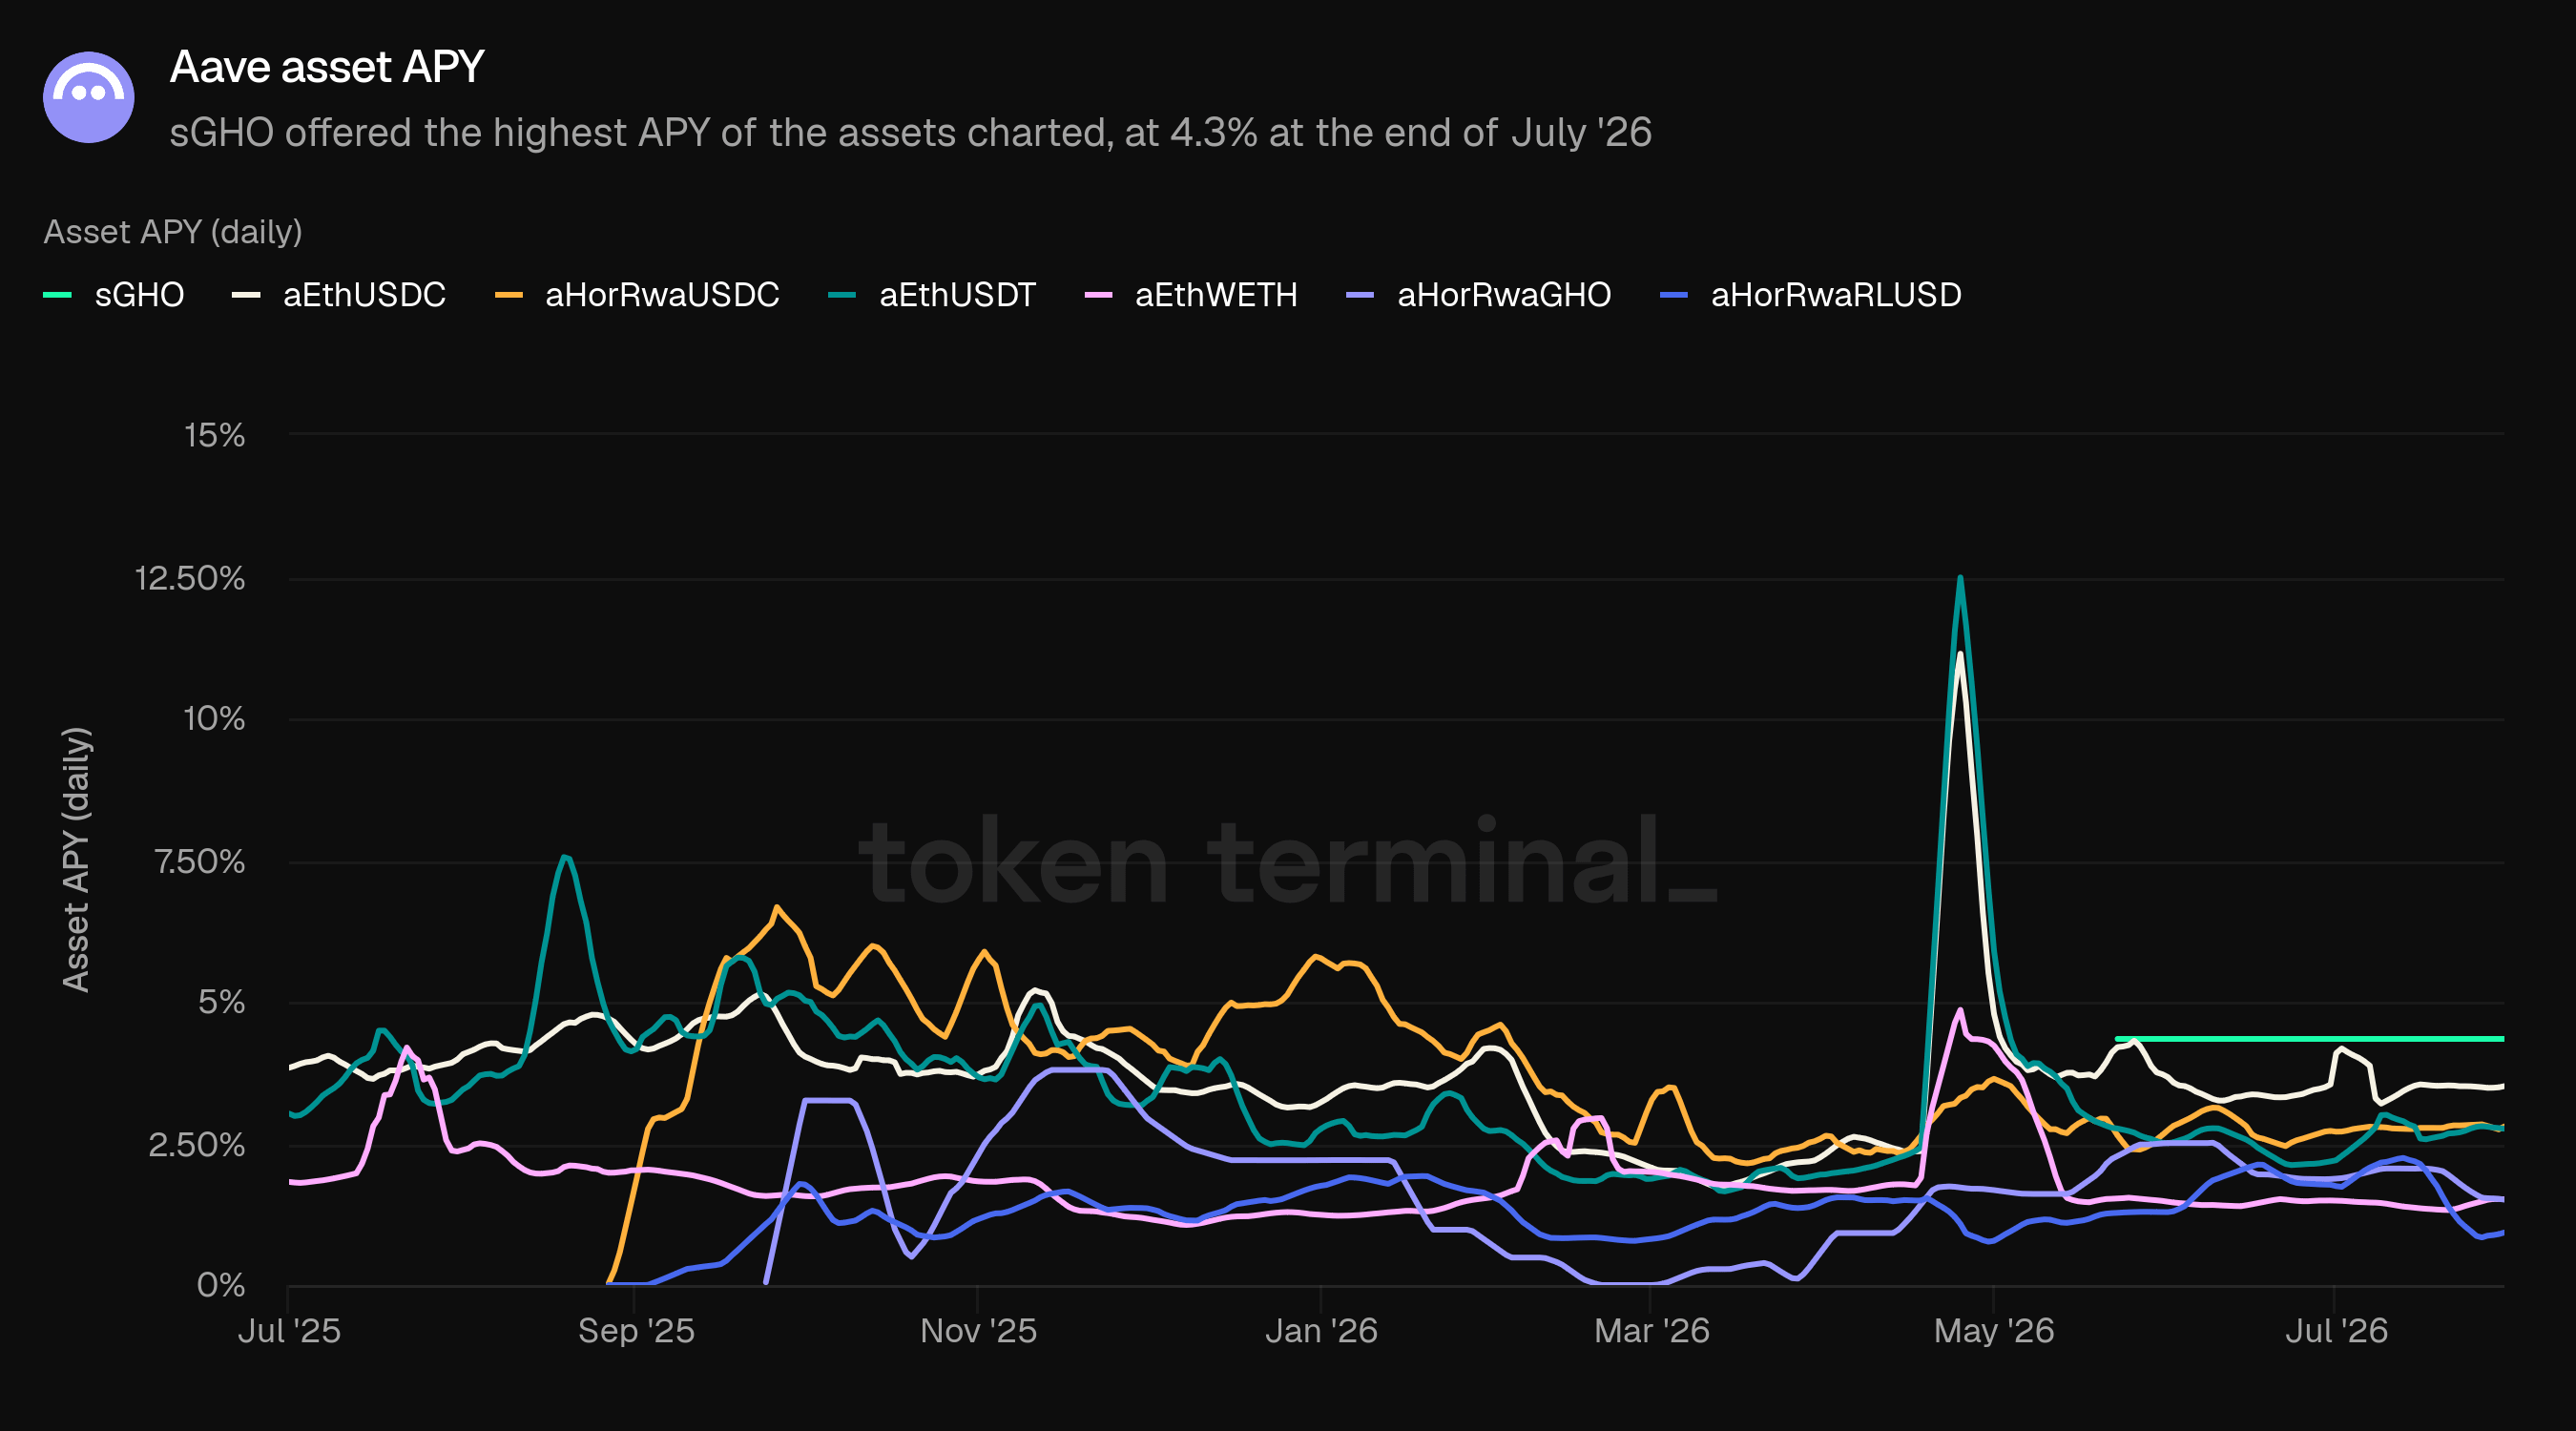The height and width of the screenshot is (1431, 2576).
Task: Click the rotated "Asset APY (daily)" y-axis title
Action: 76,860
